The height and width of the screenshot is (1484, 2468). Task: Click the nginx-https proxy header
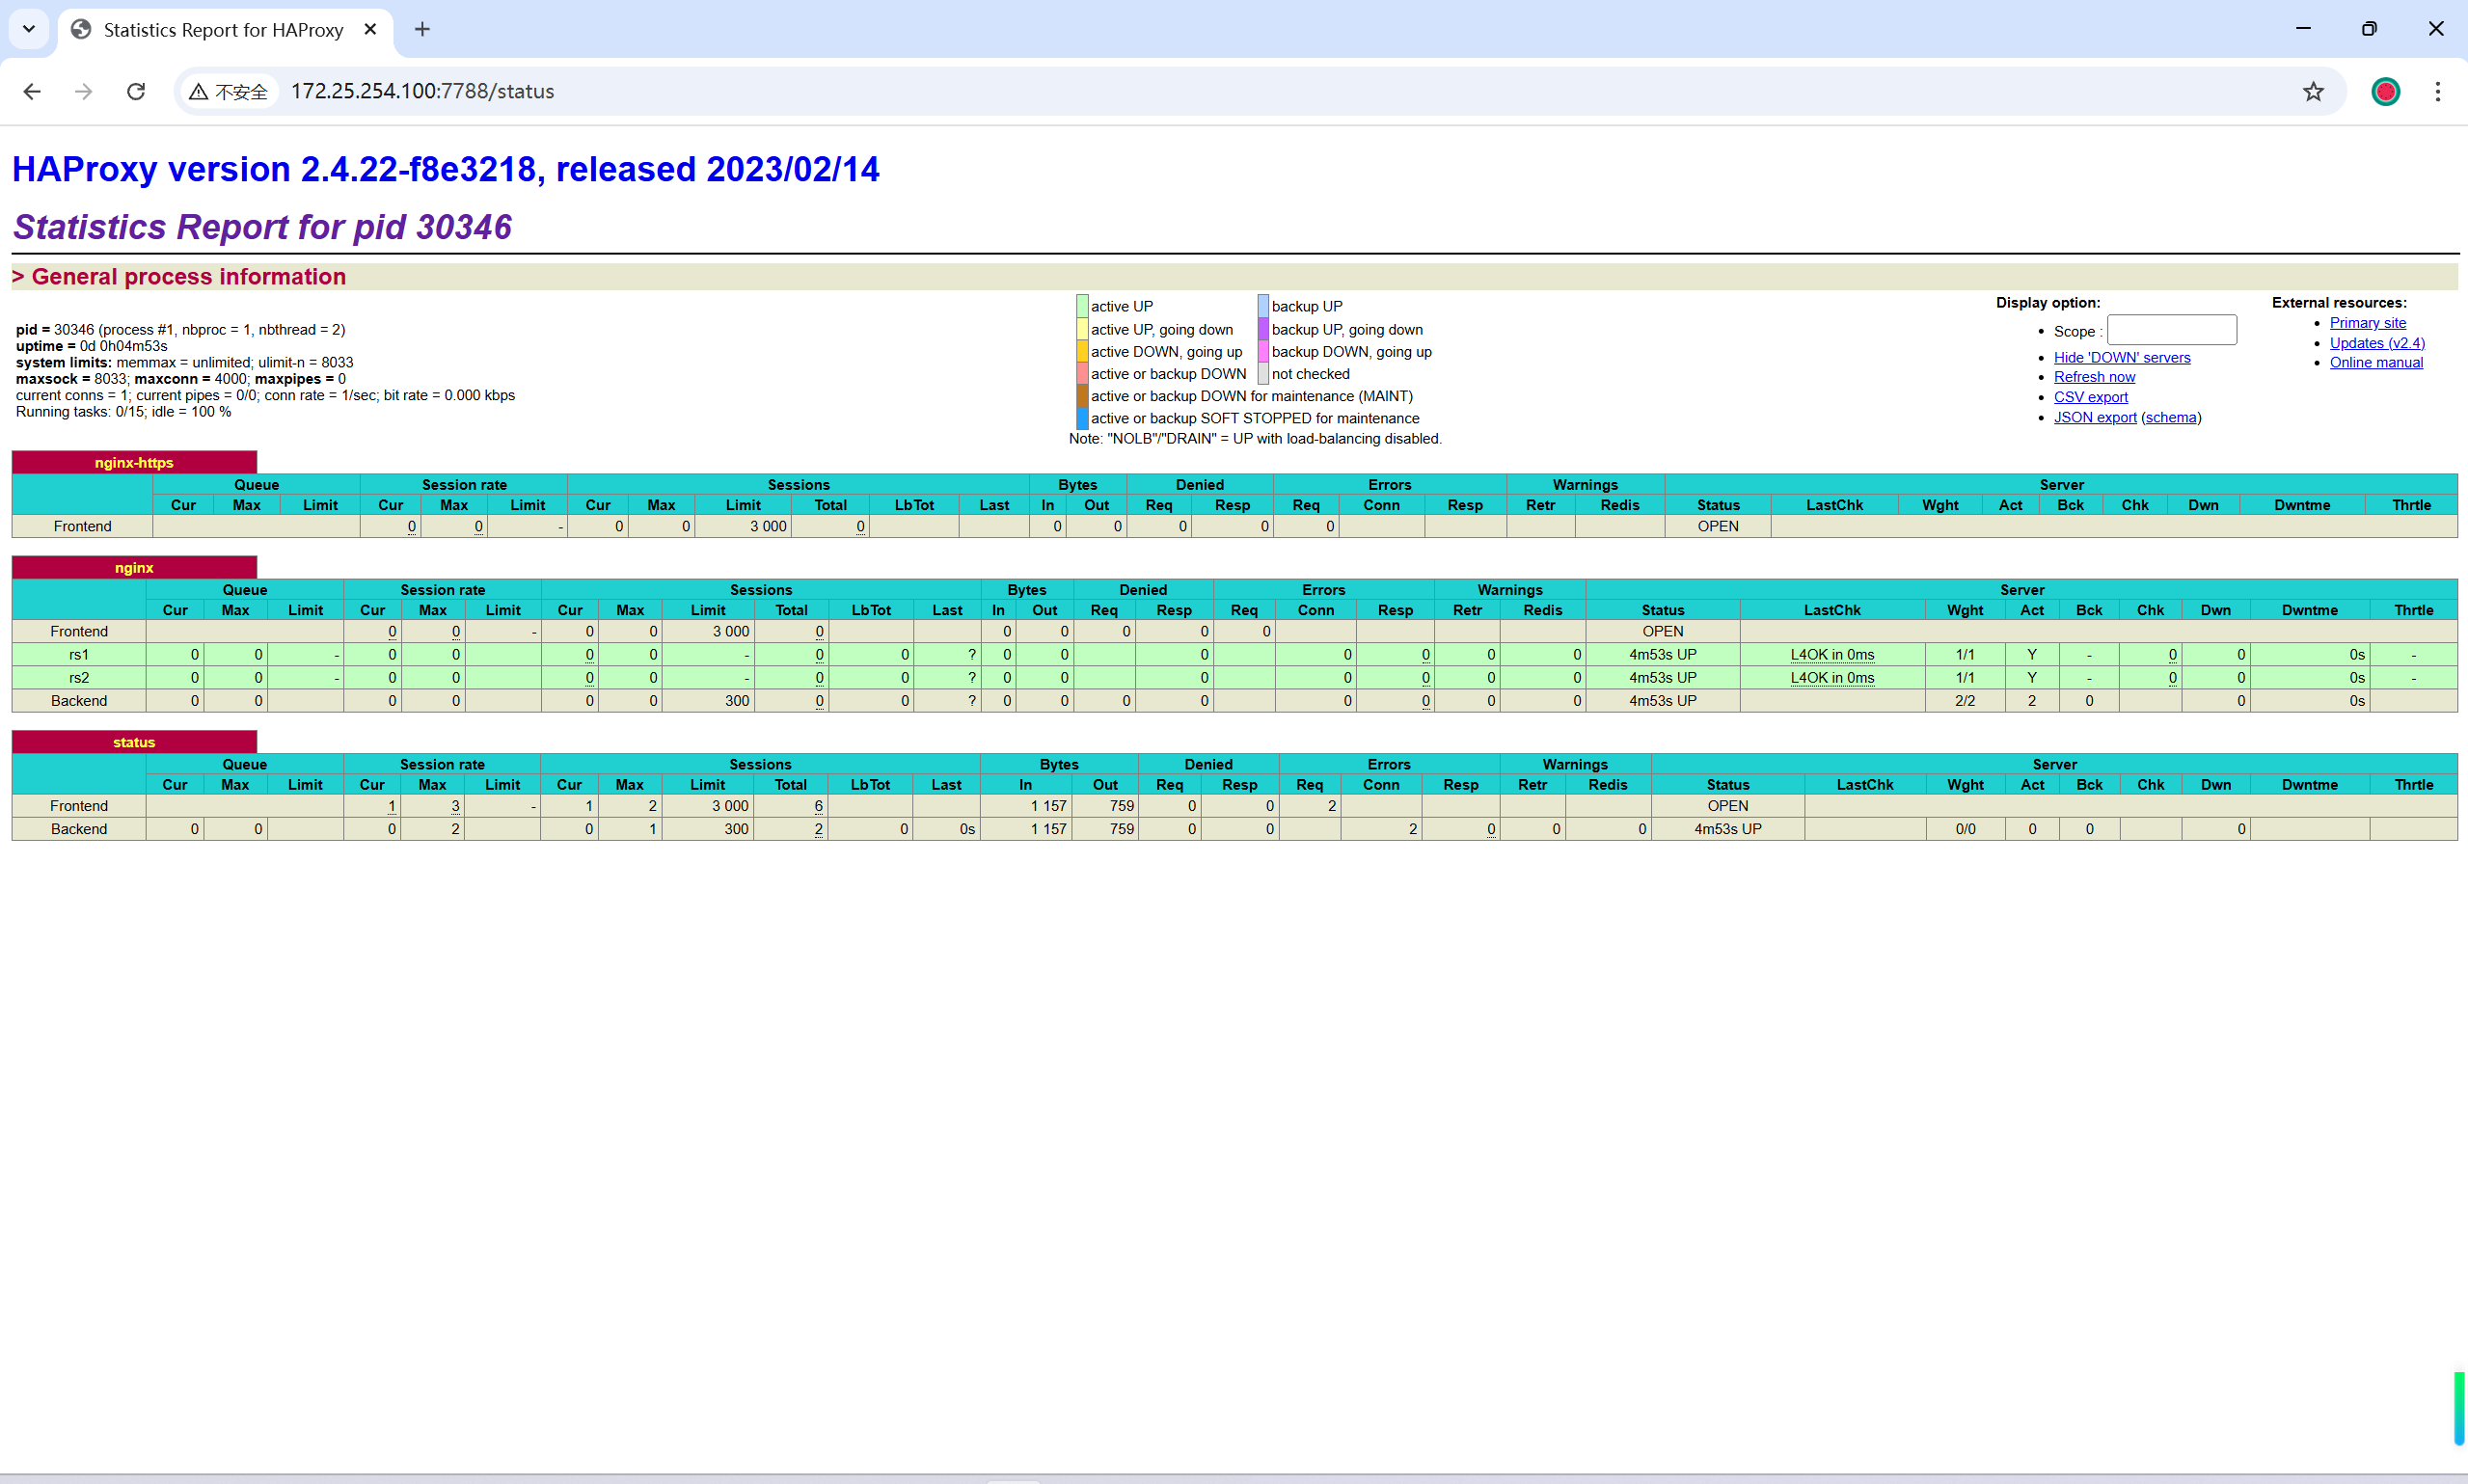134,462
